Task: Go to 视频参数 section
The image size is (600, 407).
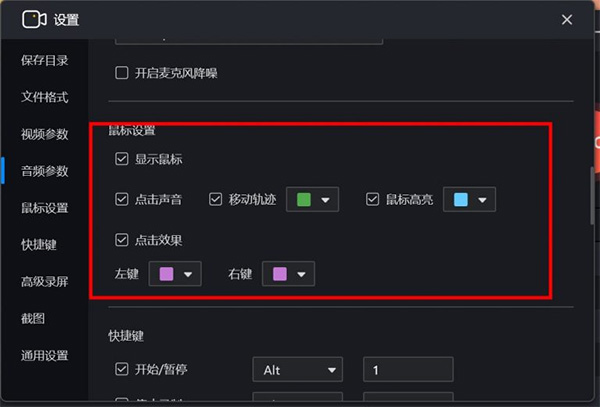Action: [x=44, y=134]
